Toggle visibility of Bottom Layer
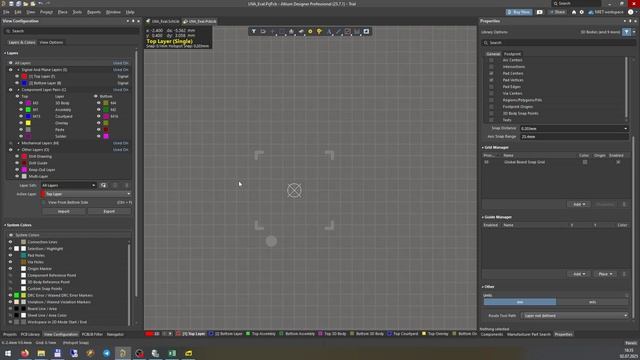 pos(17,83)
